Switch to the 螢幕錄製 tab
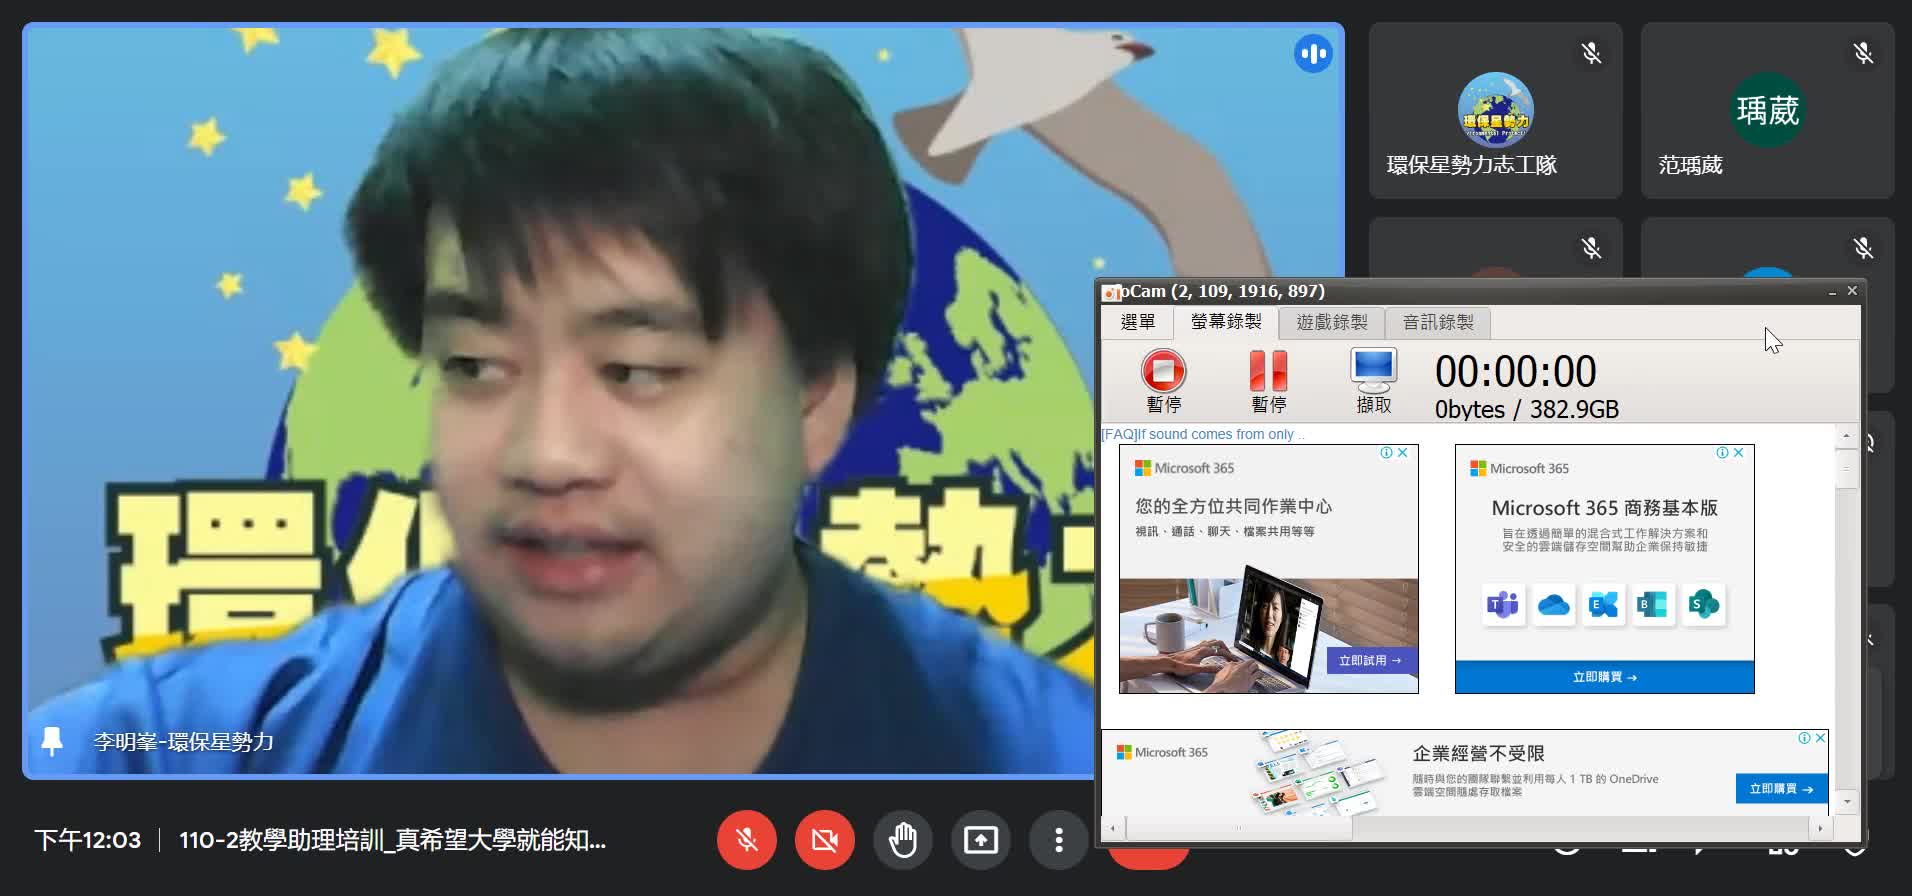 pos(1226,322)
